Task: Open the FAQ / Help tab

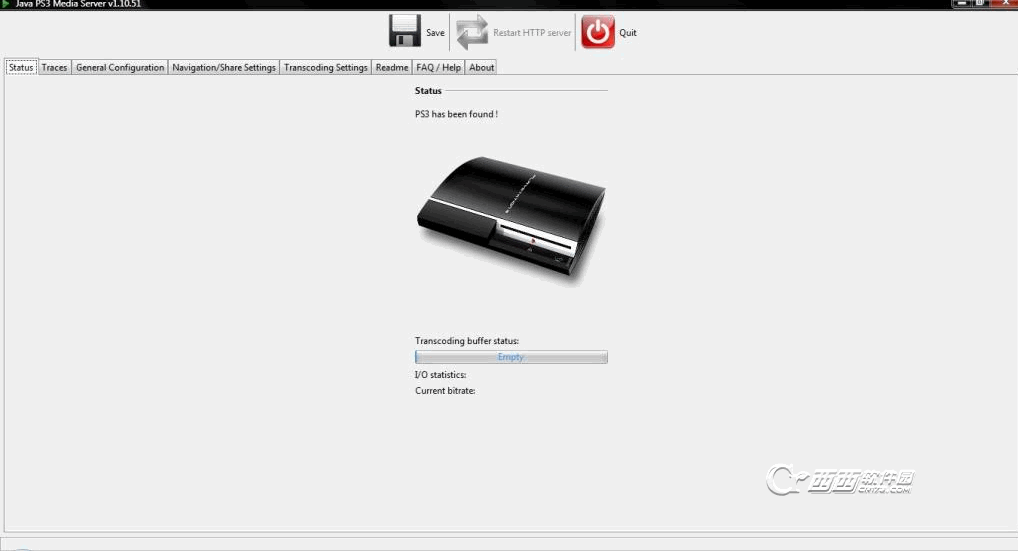Action: click(439, 67)
